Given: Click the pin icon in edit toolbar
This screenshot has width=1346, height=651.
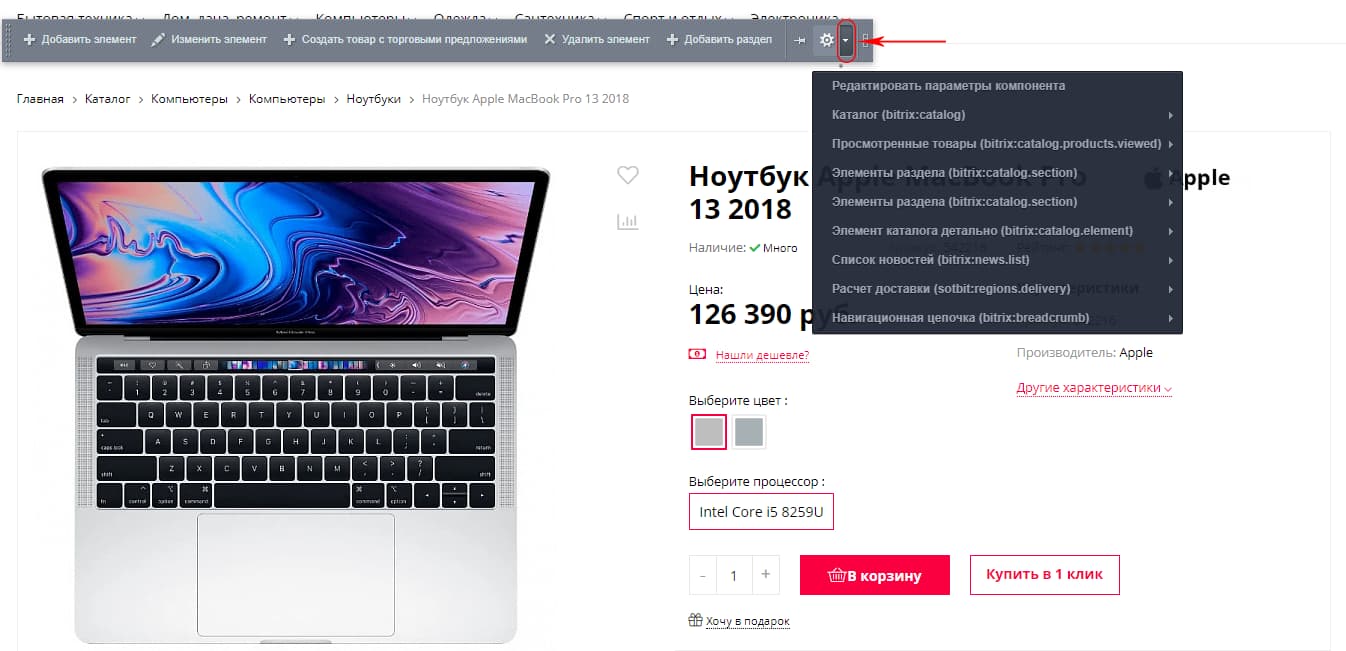Looking at the screenshot, I should (x=799, y=40).
